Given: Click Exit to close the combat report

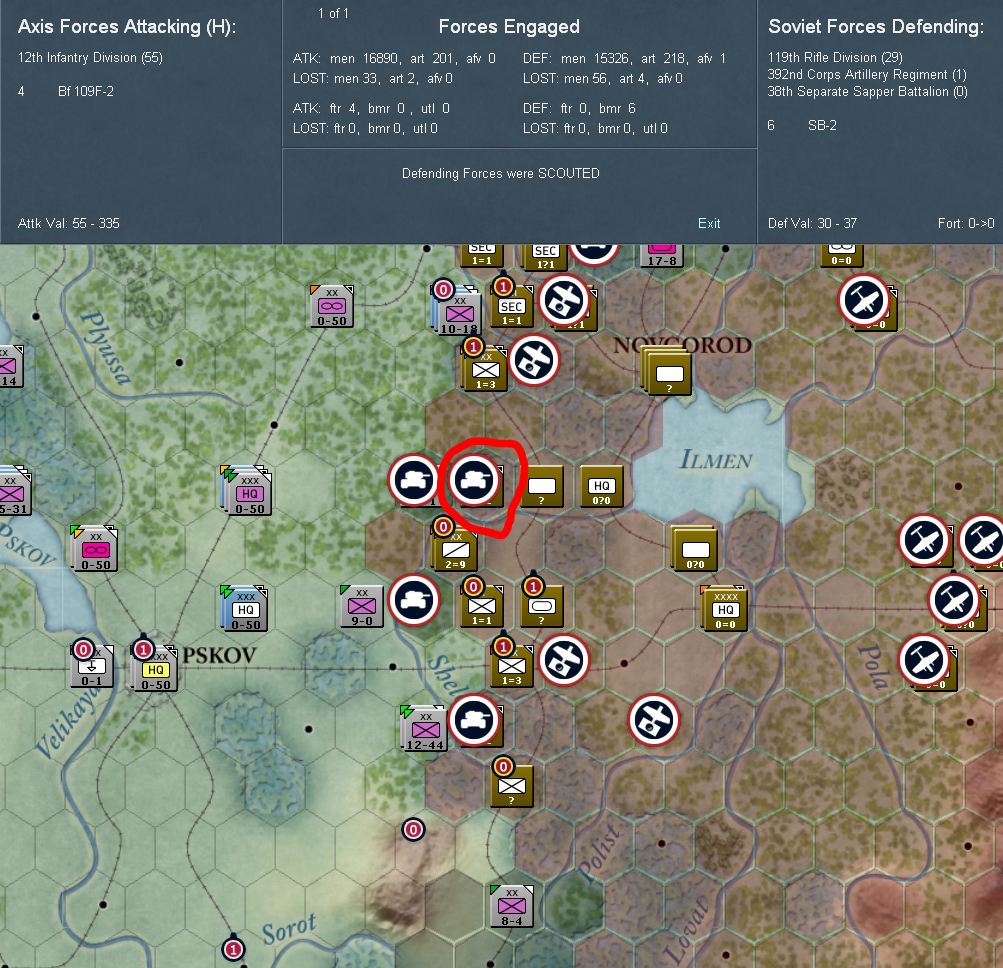Looking at the screenshot, I should [x=709, y=223].
